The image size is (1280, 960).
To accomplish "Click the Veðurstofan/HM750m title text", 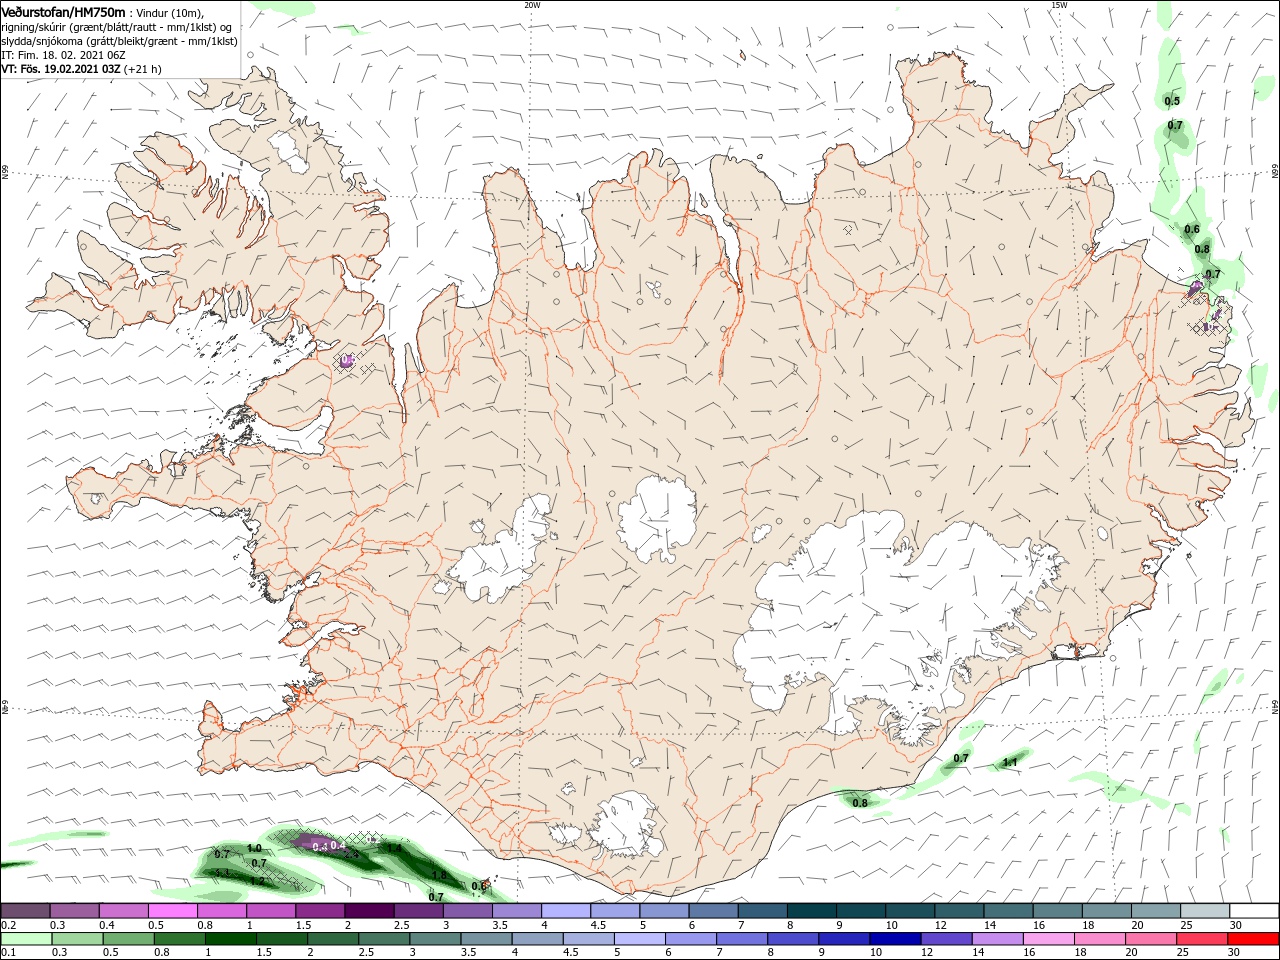I will pyautogui.click(x=63, y=12).
